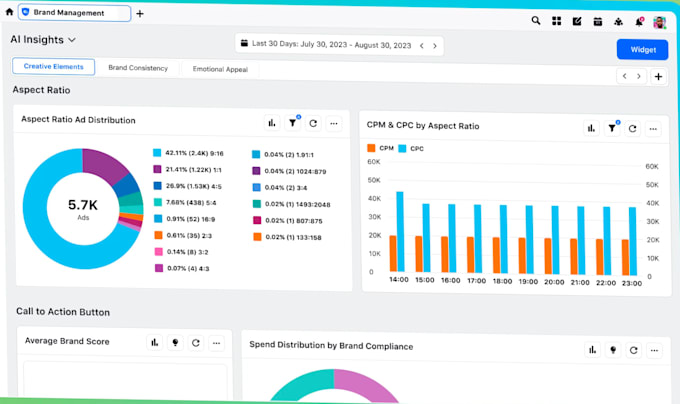
Task: Change chart type in Spend Distribution widget
Action: pyautogui.click(x=592, y=350)
